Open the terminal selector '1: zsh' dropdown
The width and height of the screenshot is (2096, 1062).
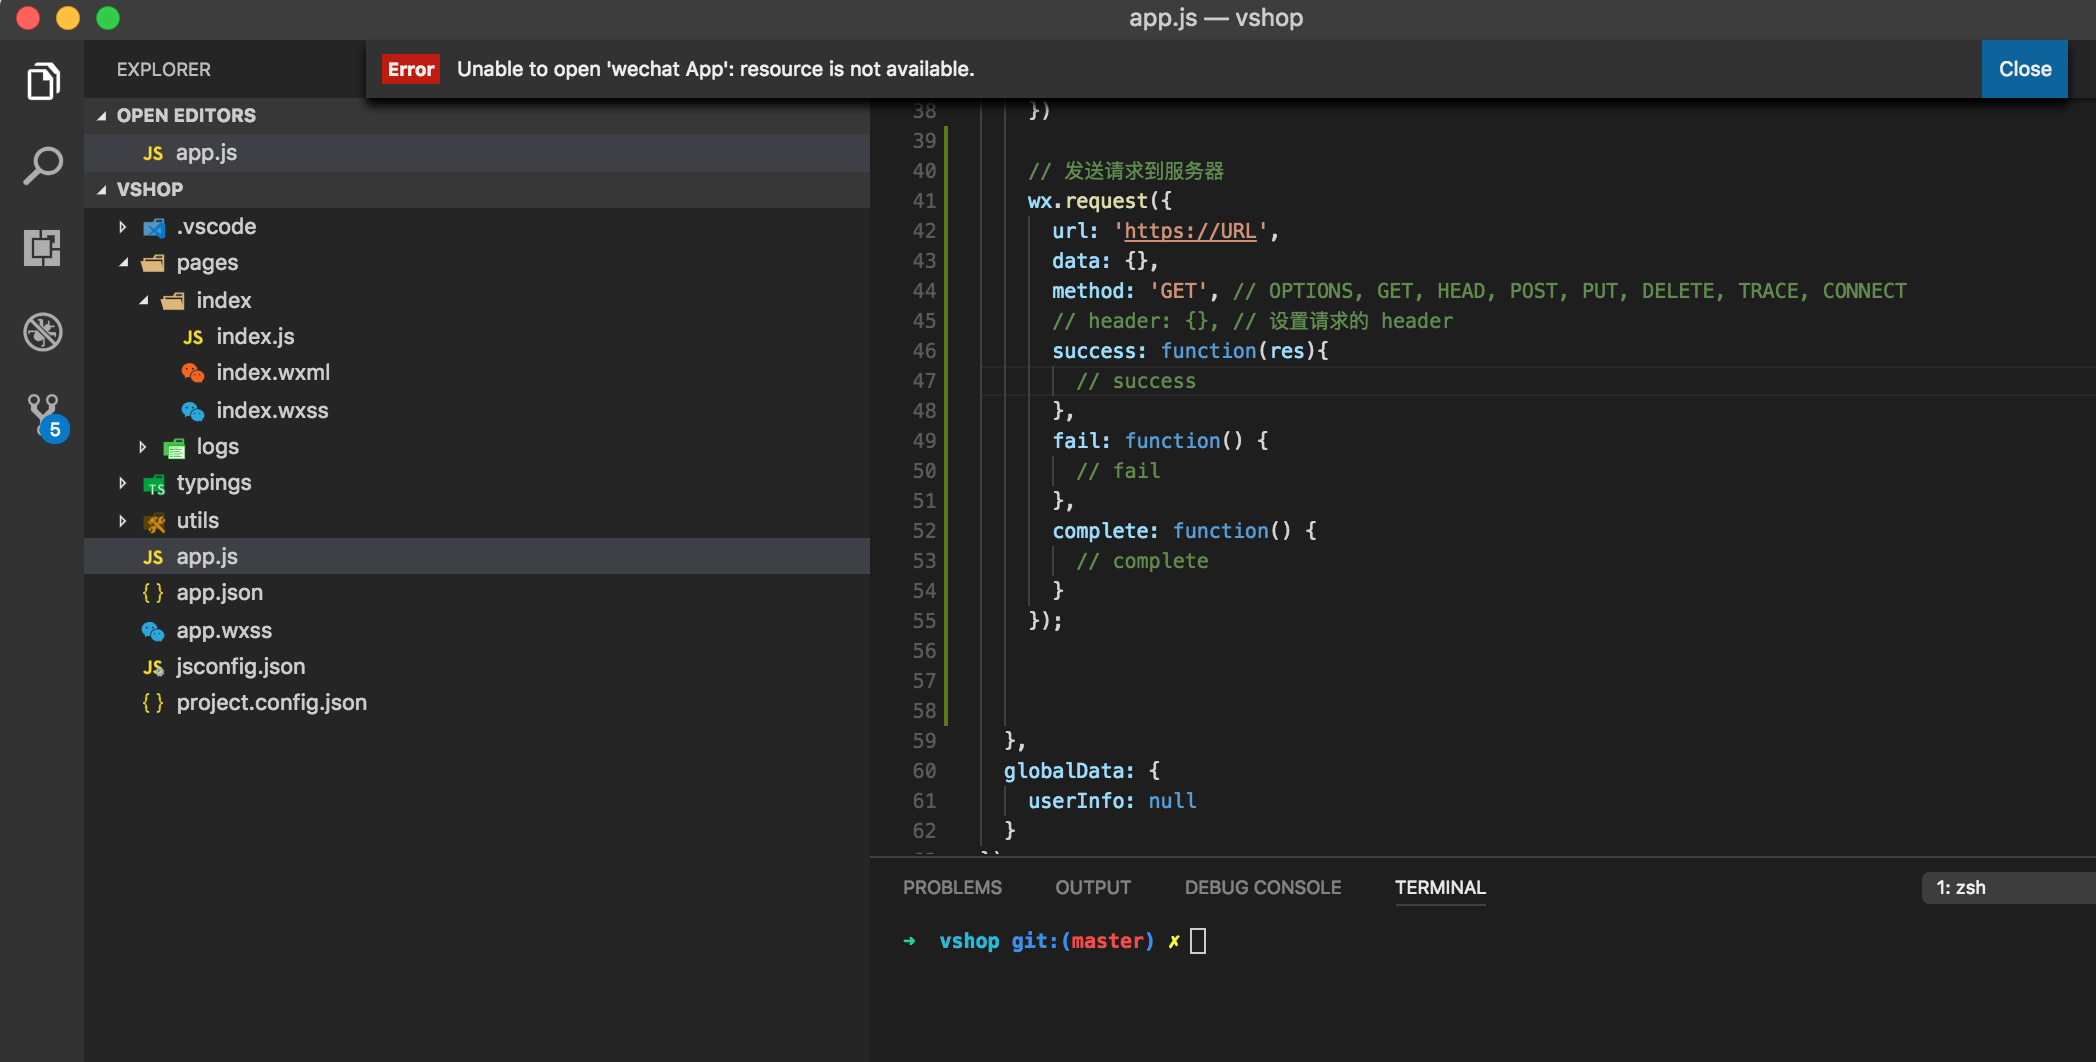coord(2008,888)
